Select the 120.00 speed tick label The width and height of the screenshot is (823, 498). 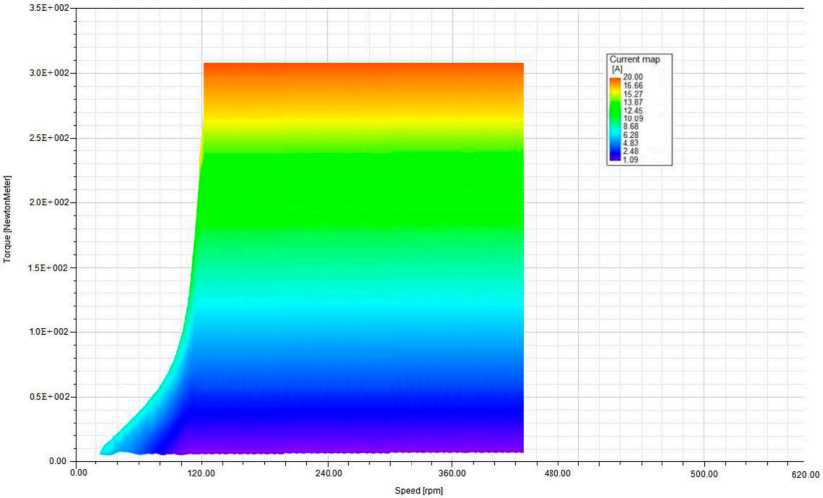tap(202, 473)
